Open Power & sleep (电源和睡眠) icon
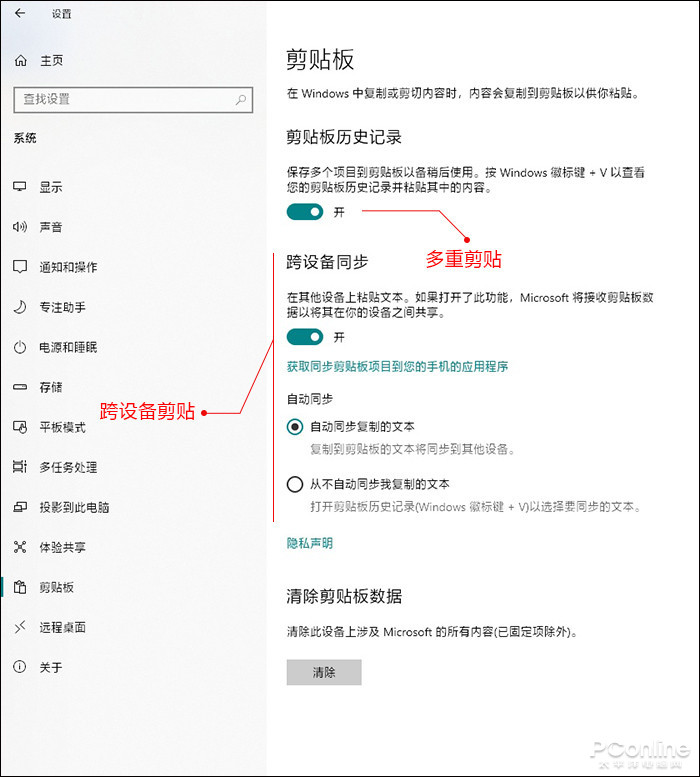The image size is (700, 777). tap(20, 347)
